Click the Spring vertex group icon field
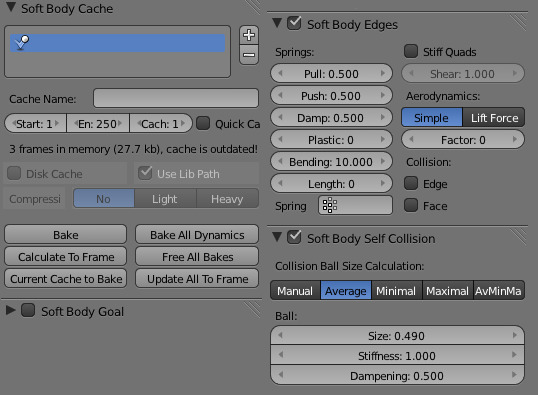This screenshot has width=538, height=395. point(355,206)
